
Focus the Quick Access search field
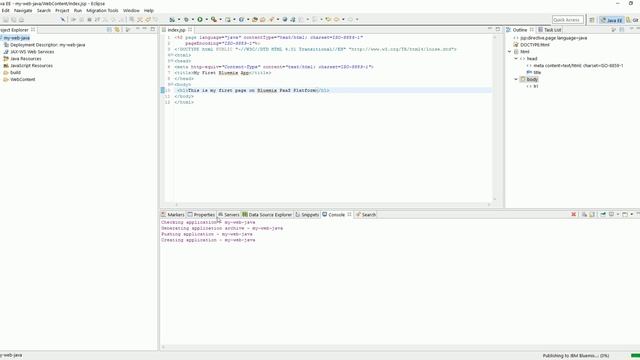pos(567,20)
